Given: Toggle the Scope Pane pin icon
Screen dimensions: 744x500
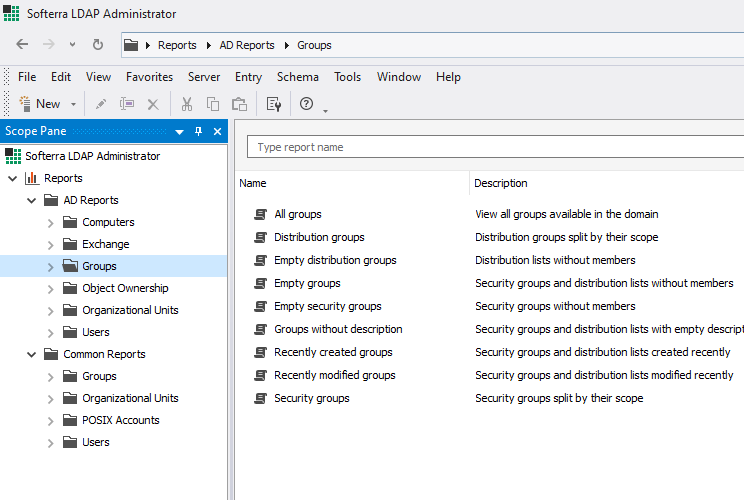Looking at the screenshot, I should click(x=198, y=131).
